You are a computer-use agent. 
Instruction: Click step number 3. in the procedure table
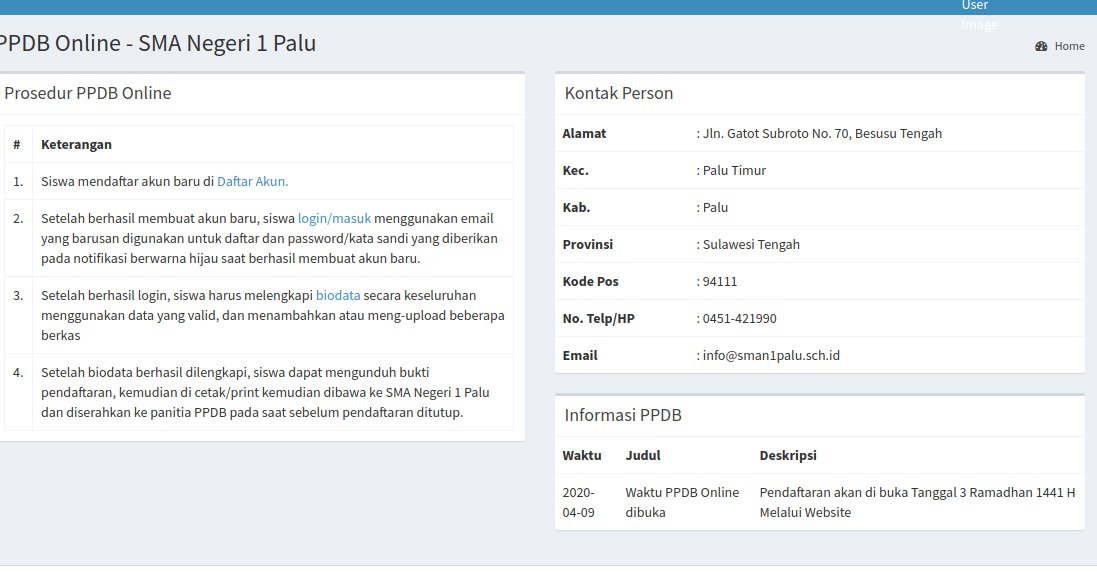click(18, 296)
